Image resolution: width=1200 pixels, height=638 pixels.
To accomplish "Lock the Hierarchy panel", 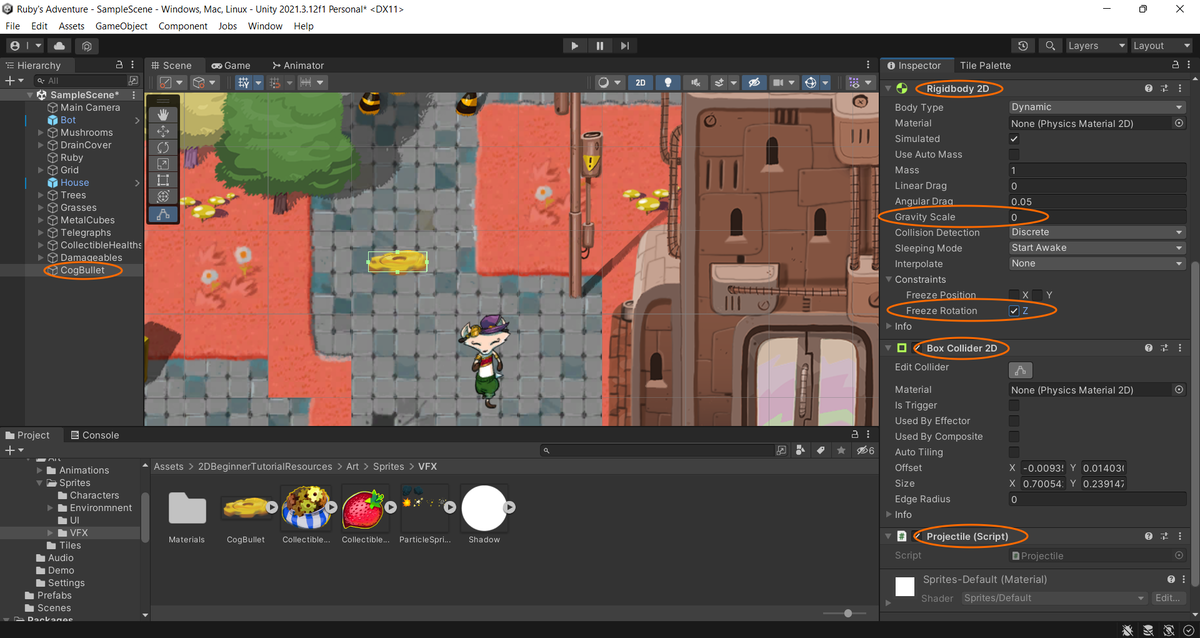I will point(118,65).
